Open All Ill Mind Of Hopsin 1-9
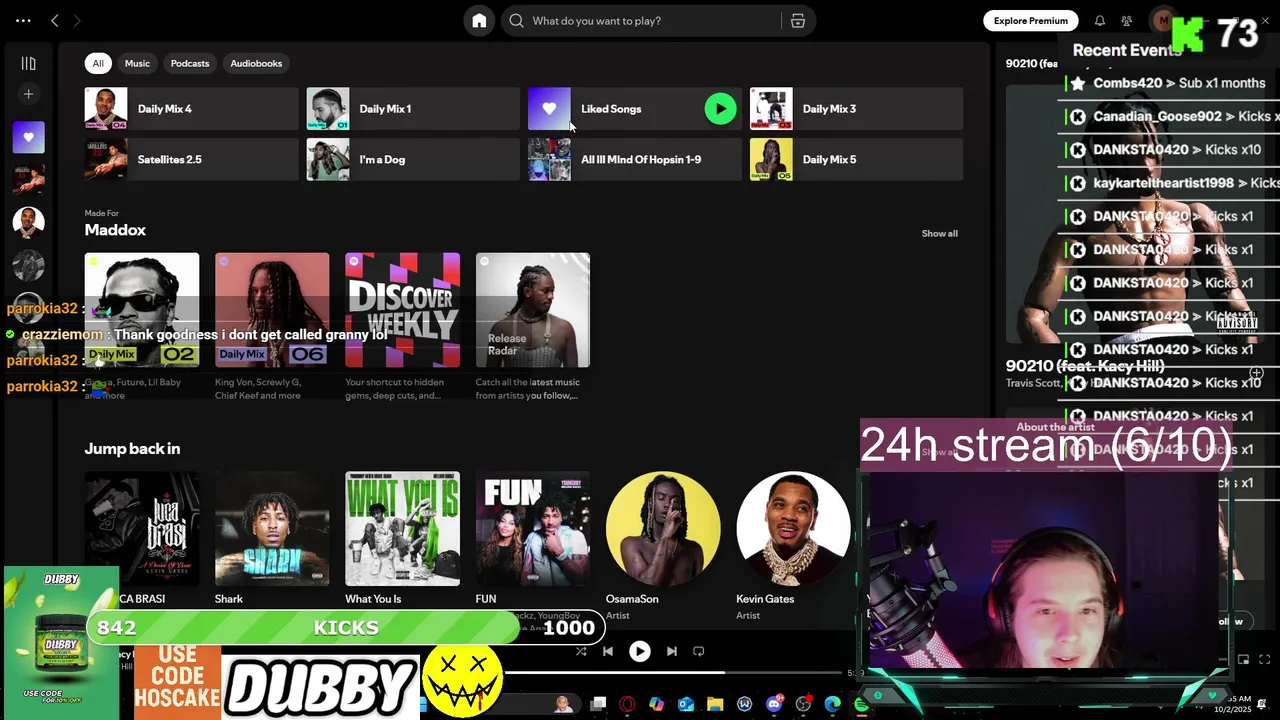1280x720 pixels. coord(635,159)
